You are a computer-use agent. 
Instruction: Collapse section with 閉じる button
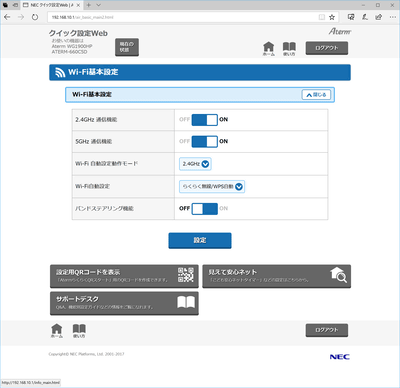tap(316, 95)
